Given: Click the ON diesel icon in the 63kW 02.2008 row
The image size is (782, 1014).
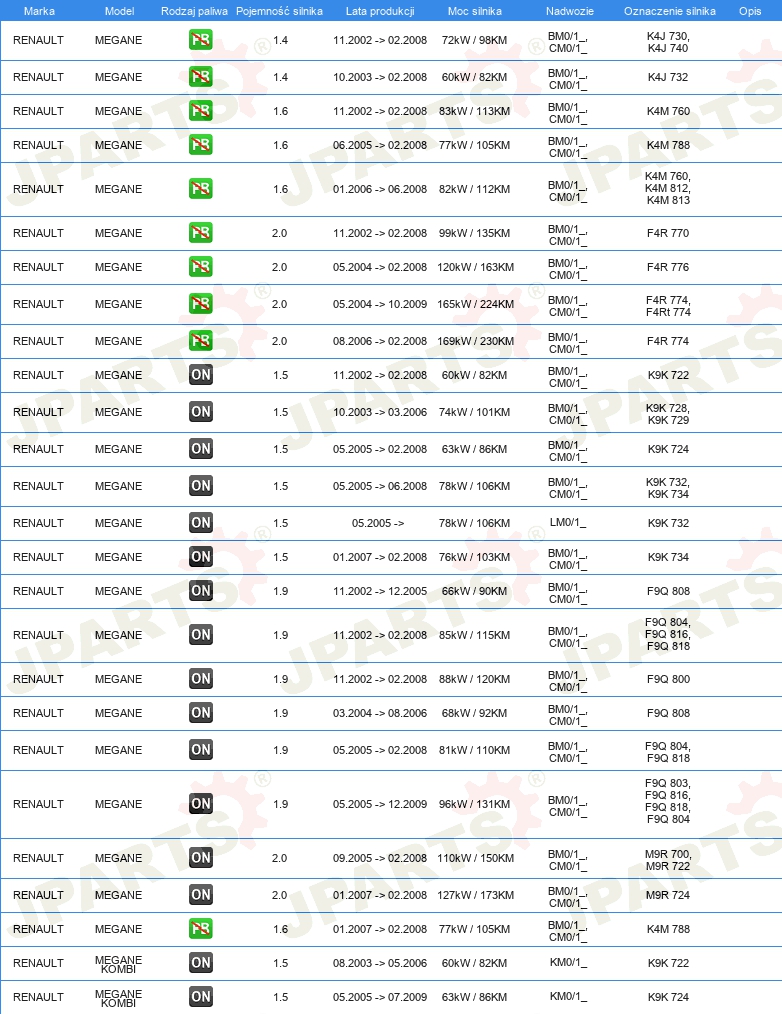Looking at the screenshot, I should pyautogui.click(x=201, y=449).
